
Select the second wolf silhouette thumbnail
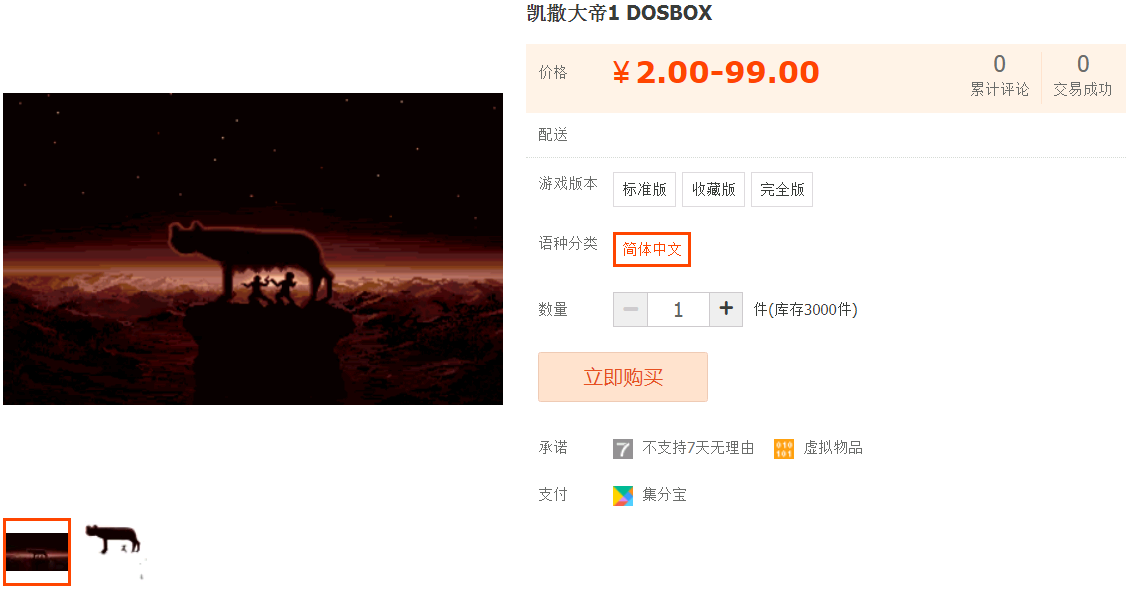tap(113, 552)
